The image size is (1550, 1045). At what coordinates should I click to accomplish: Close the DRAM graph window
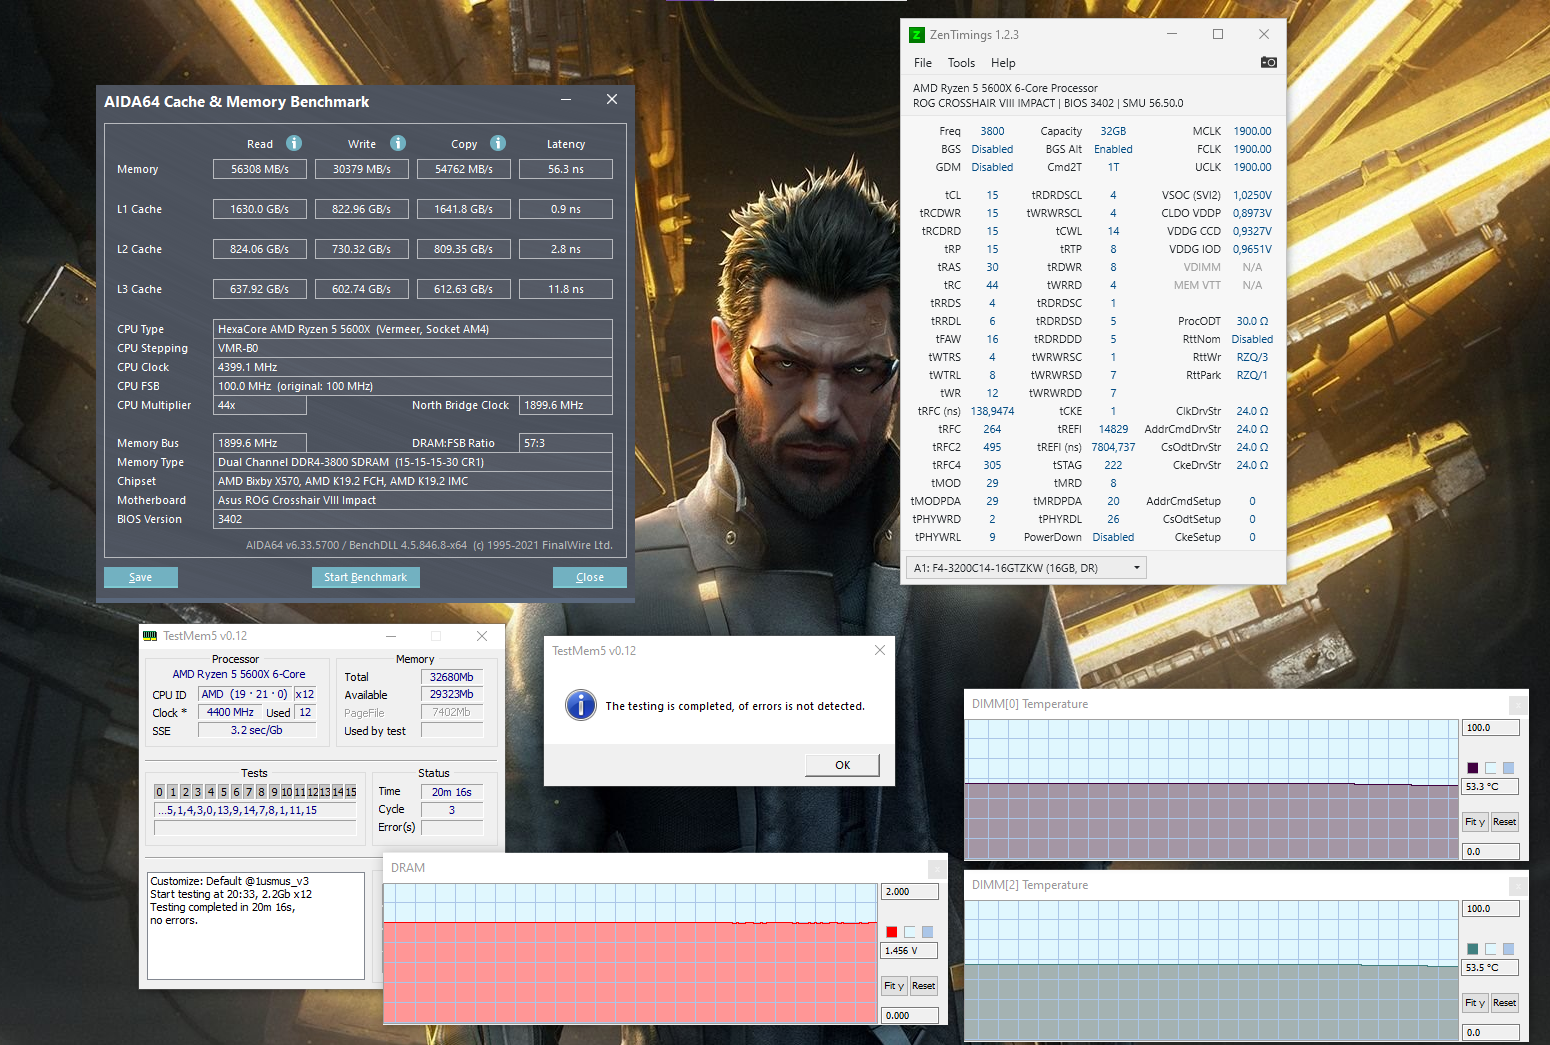click(x=937, y=868)
